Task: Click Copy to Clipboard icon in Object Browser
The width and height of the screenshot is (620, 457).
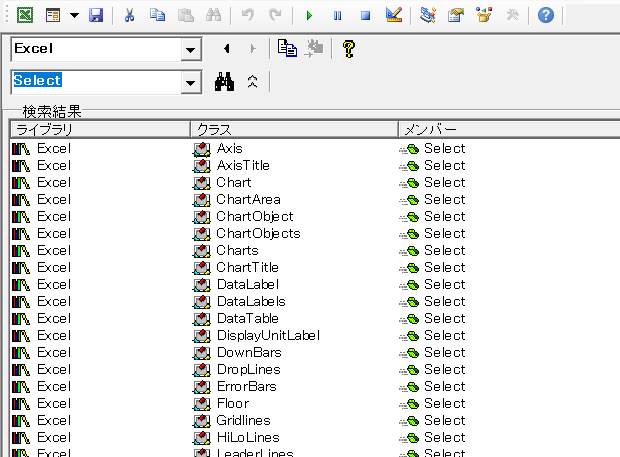Action: 287,49
